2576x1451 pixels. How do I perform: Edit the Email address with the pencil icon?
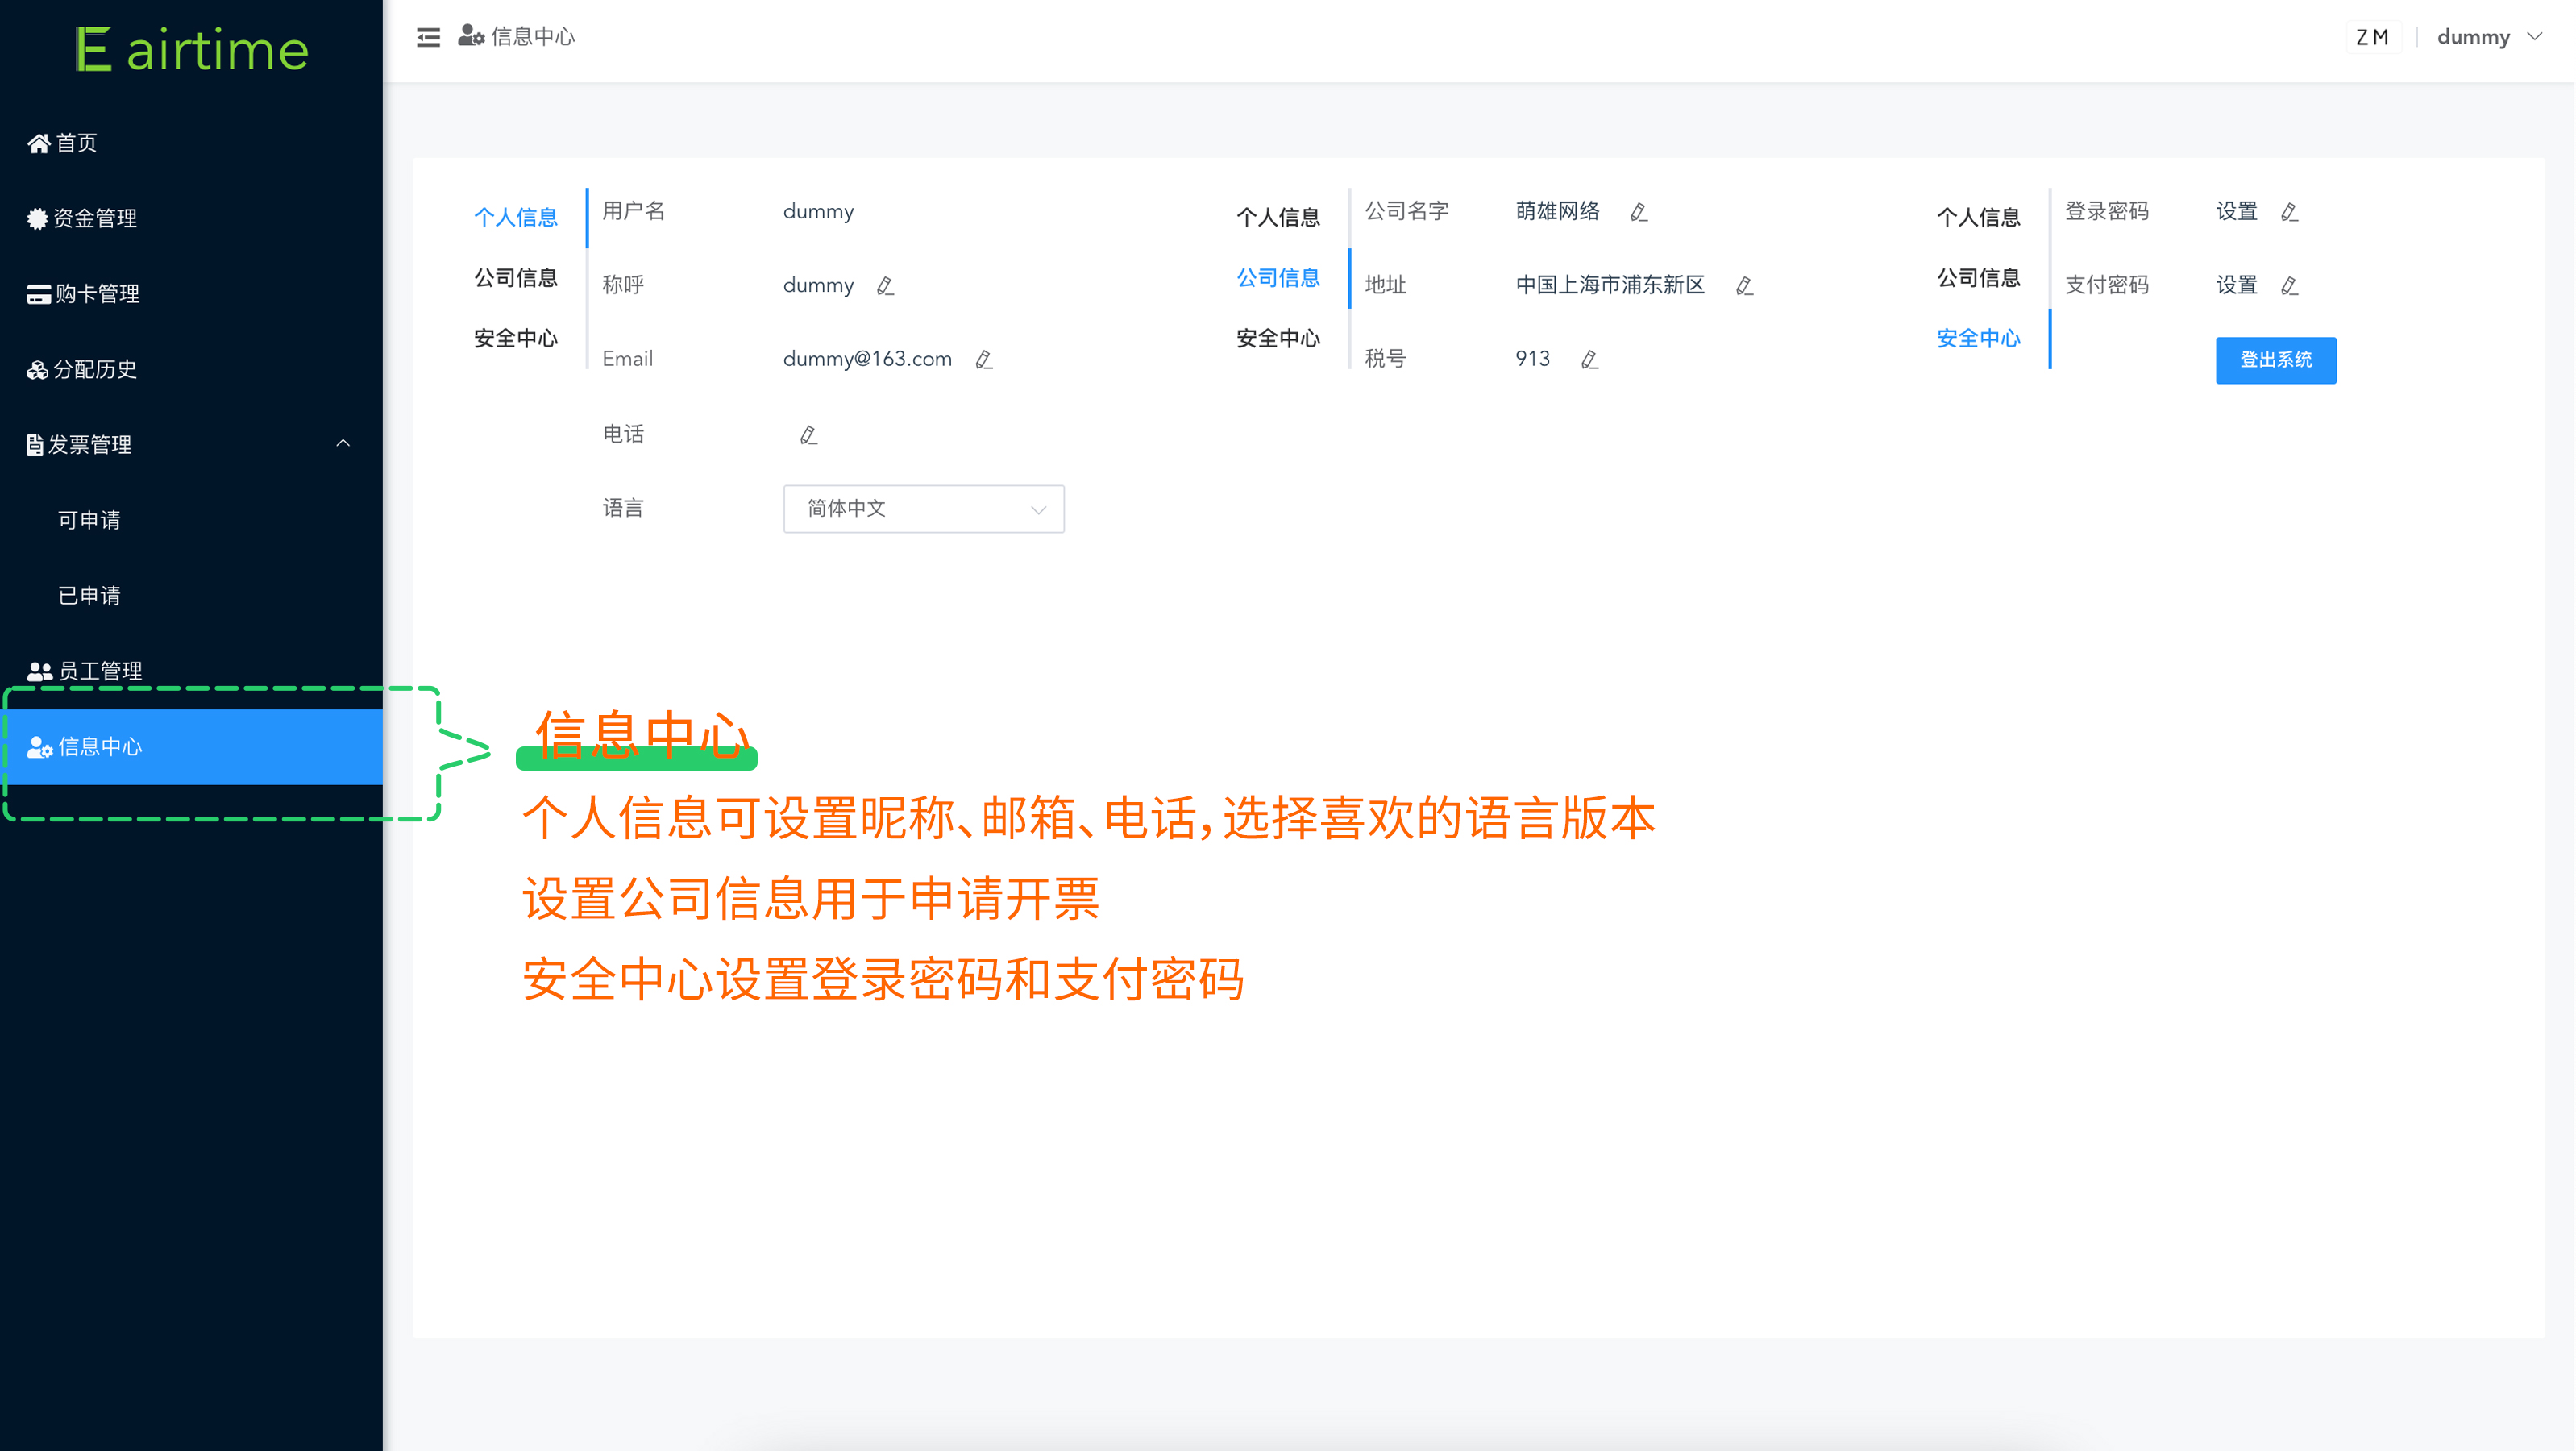coord(984,359)
